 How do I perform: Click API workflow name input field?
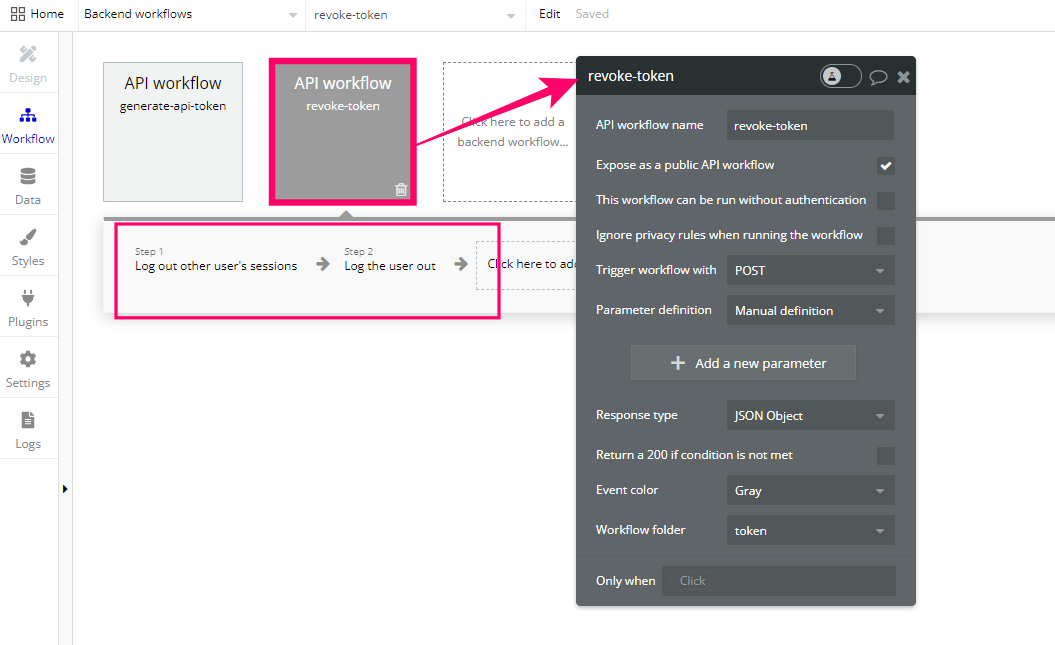click(810, 126)
